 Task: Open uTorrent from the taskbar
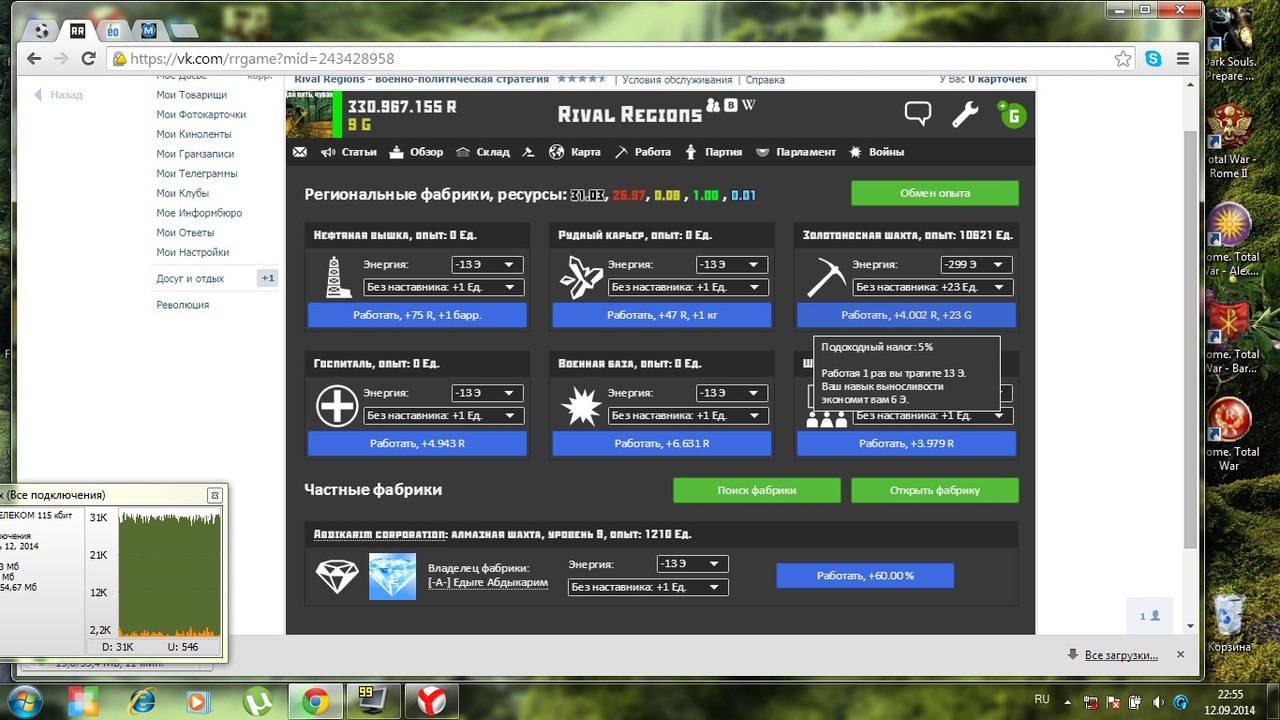click(258, 702)
